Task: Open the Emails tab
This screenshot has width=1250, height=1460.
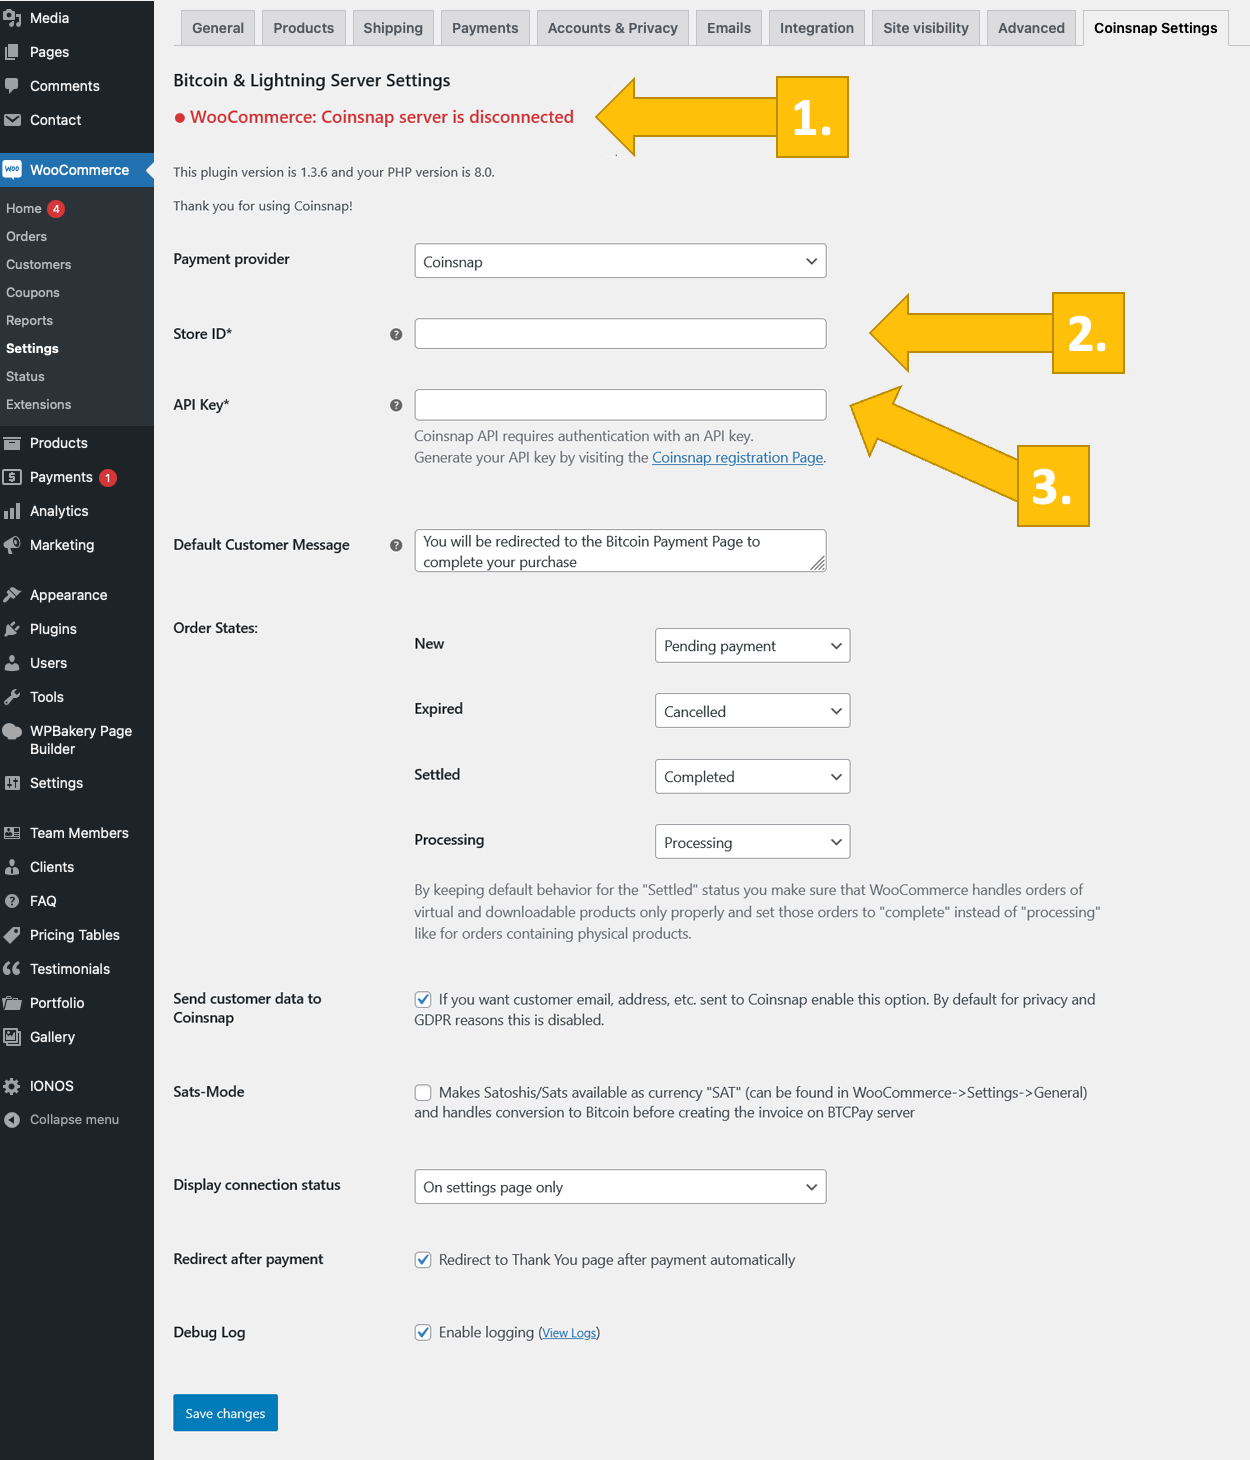Action: pos(729,28)
